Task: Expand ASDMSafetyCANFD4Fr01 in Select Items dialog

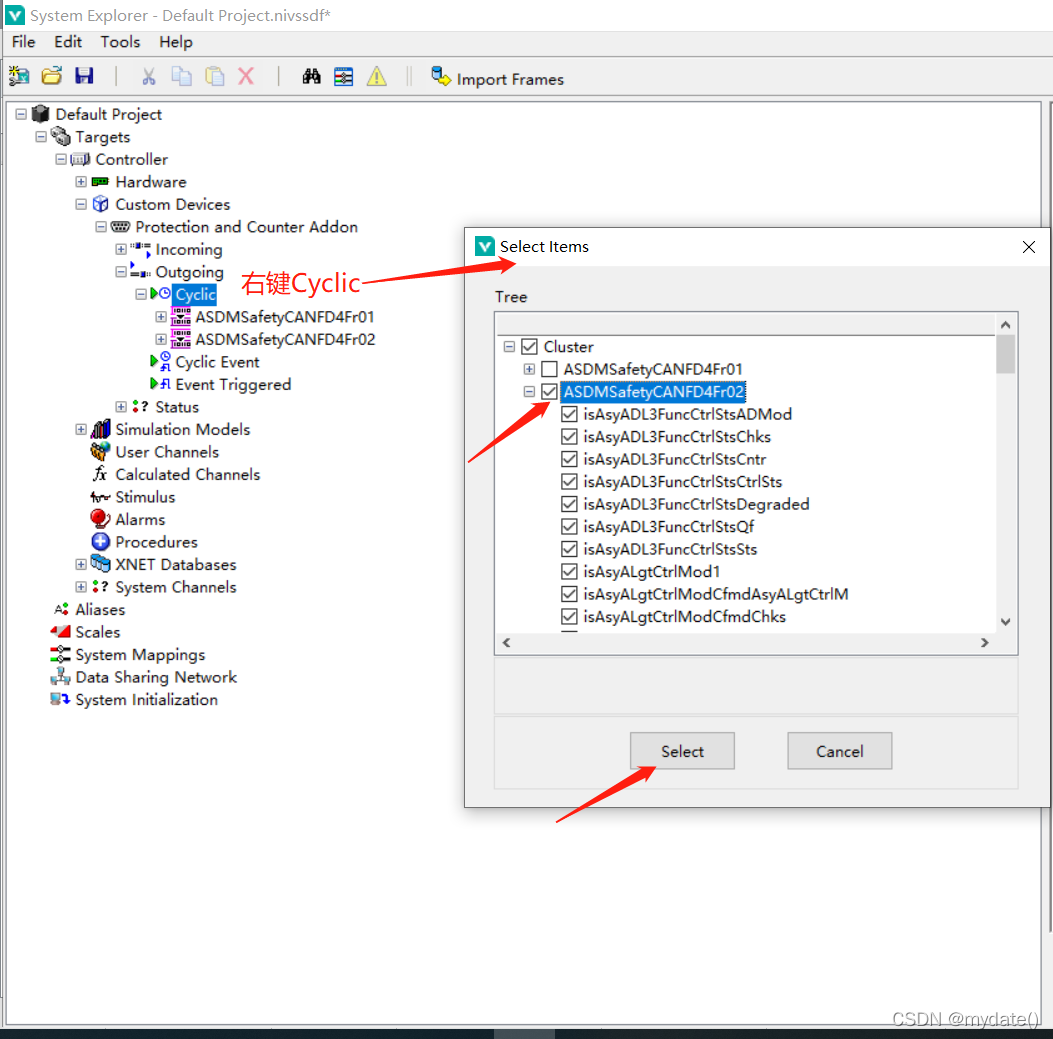Action: pyautogui.click(x=529, y=369)
